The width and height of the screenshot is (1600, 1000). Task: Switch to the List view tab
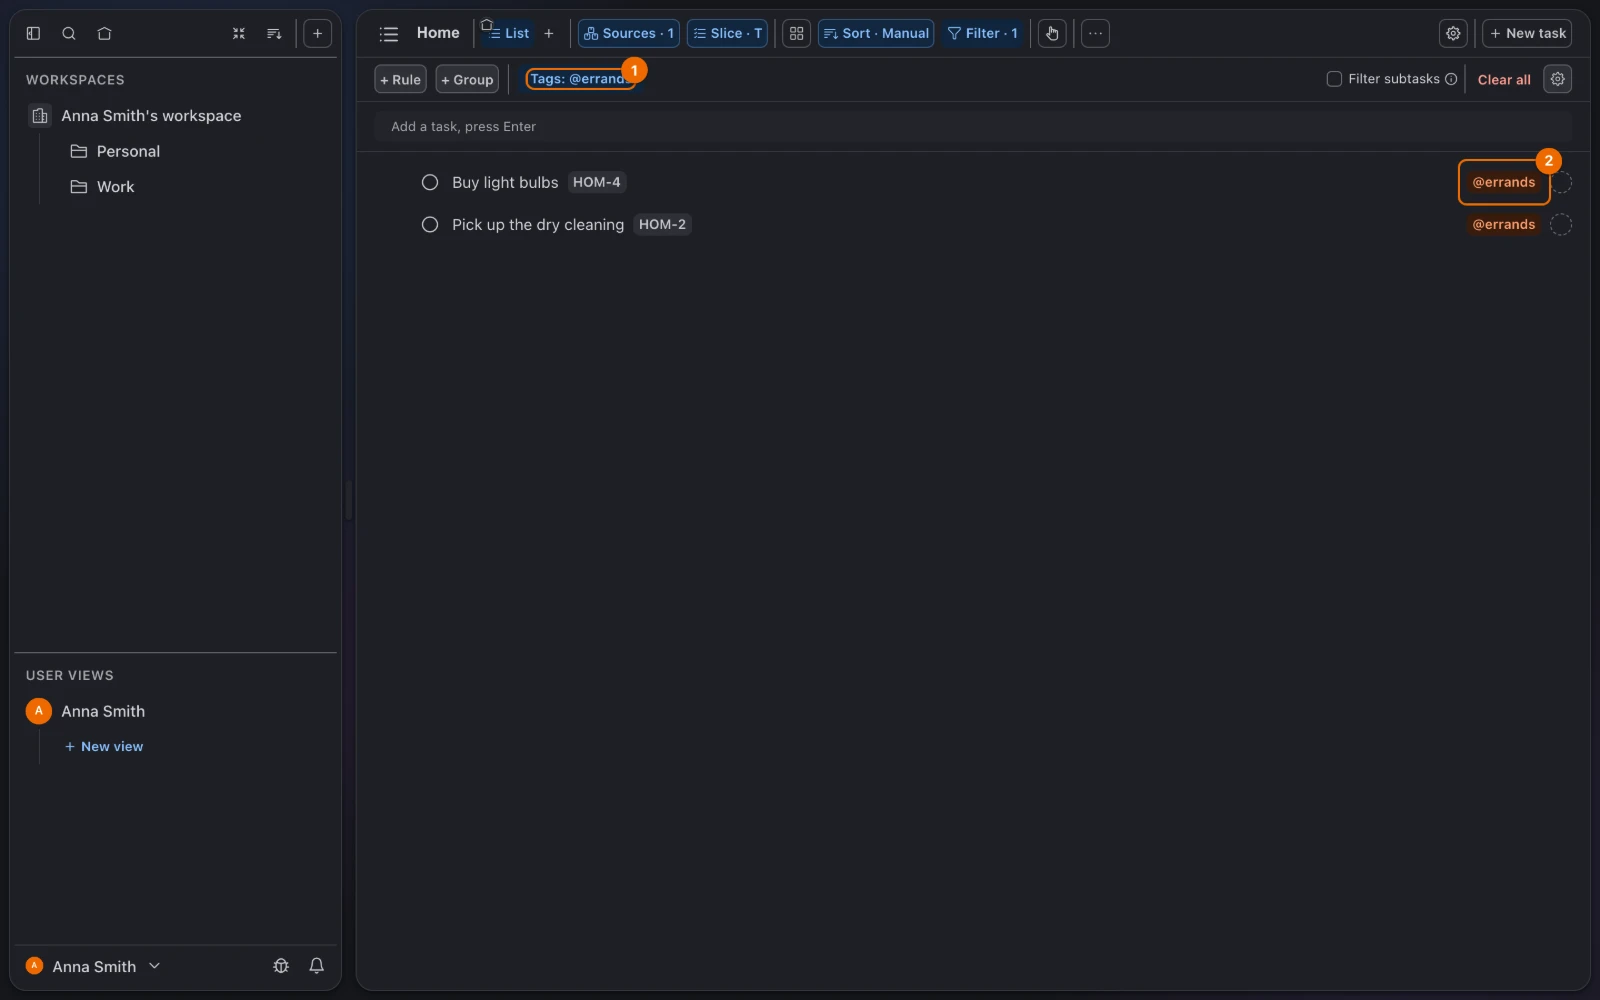click(508, 33)
